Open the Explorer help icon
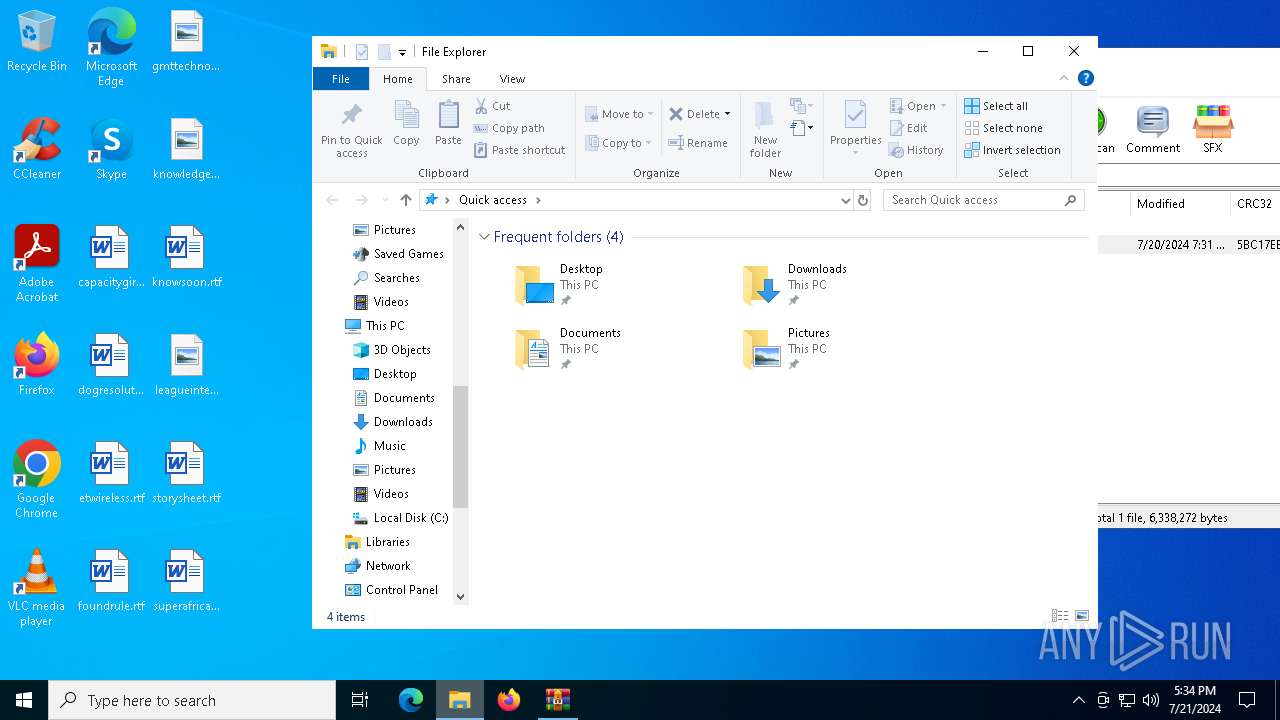 tap(1086, 78)
